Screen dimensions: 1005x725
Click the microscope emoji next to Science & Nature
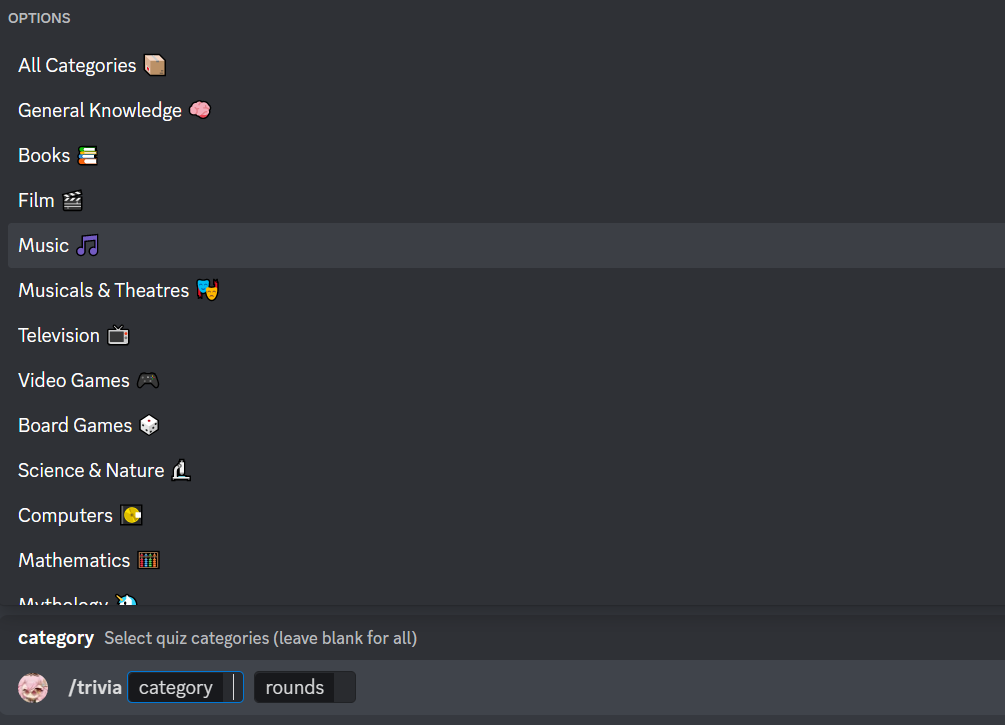pos(181,470)
